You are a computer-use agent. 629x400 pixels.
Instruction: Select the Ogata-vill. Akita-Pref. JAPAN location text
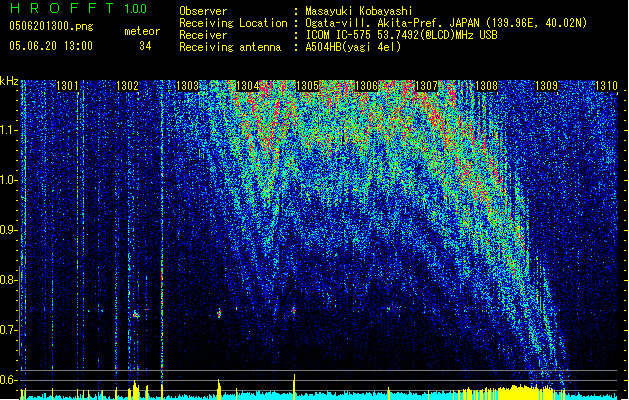pos(446,23)
